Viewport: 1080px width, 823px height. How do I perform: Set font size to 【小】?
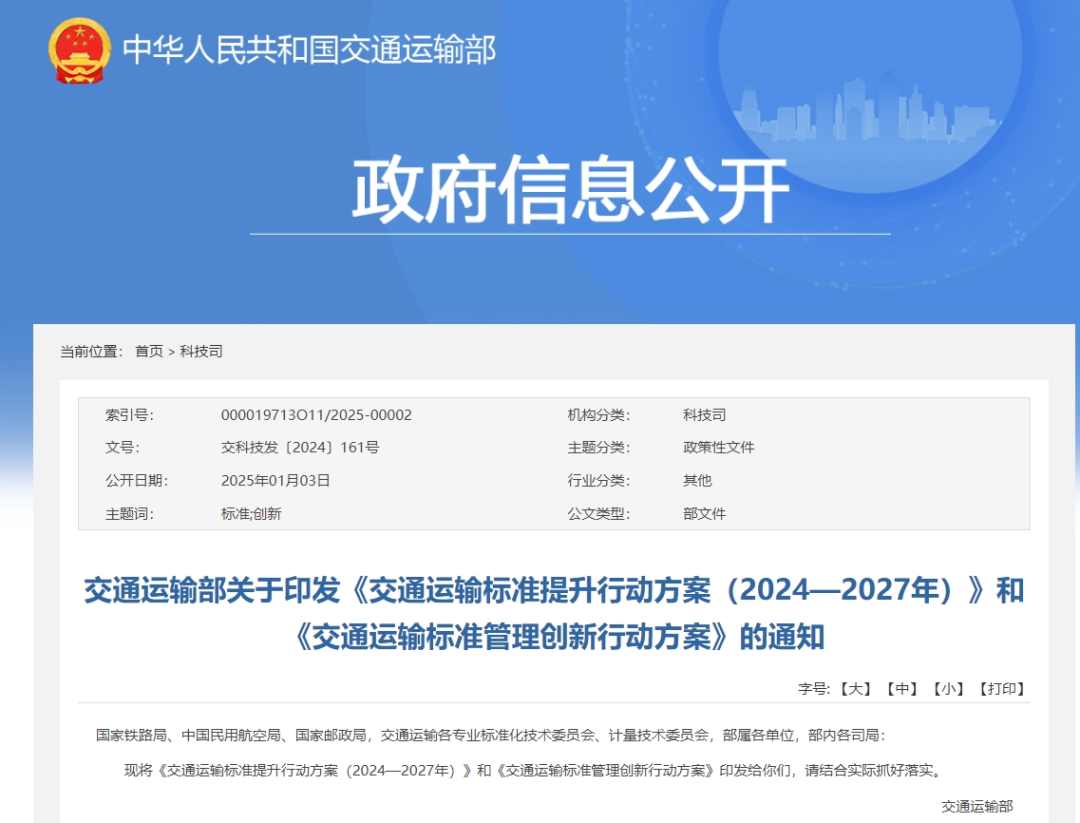[x=950, y=688]
